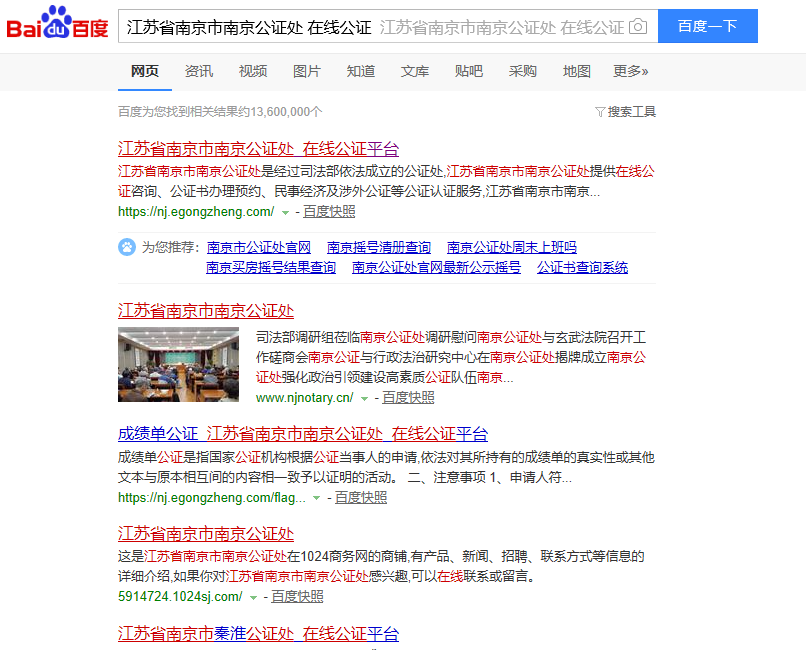Viewport: 806px width, 650px height.
Task: Click the nj.egongzheng.com/flag... URL
Action: 212,497
